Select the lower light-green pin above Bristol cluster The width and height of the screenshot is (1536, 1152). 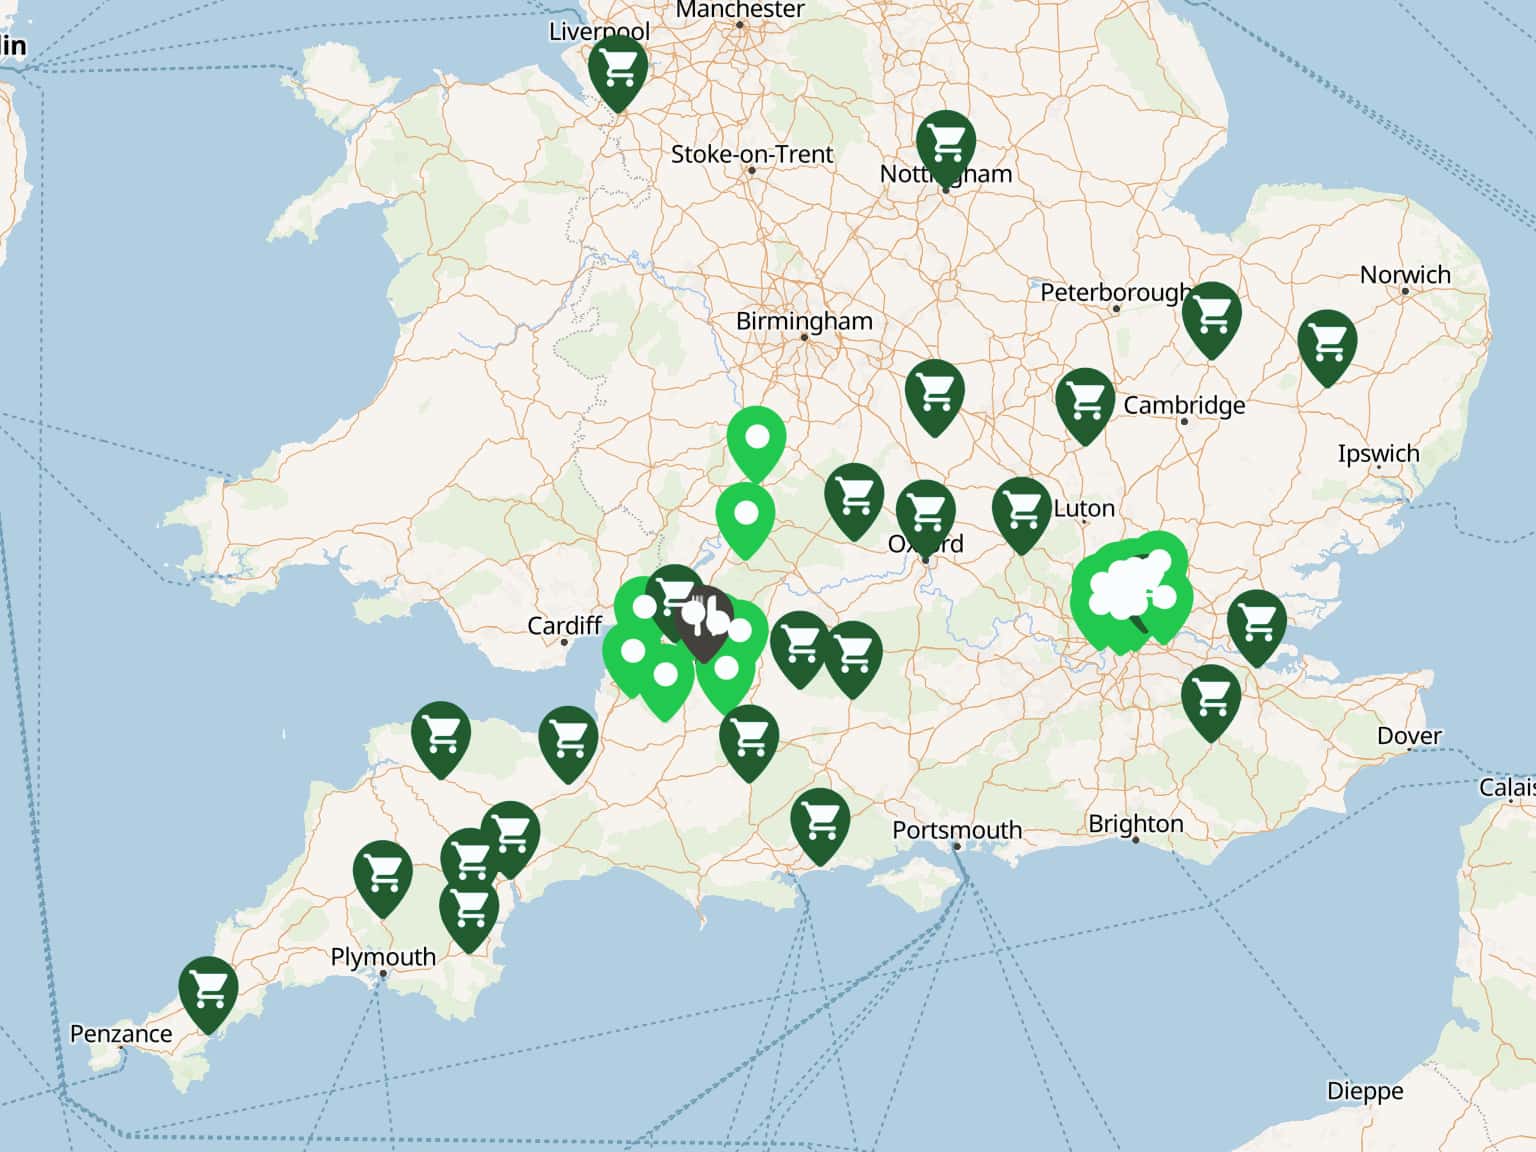(x=745, y=517)
